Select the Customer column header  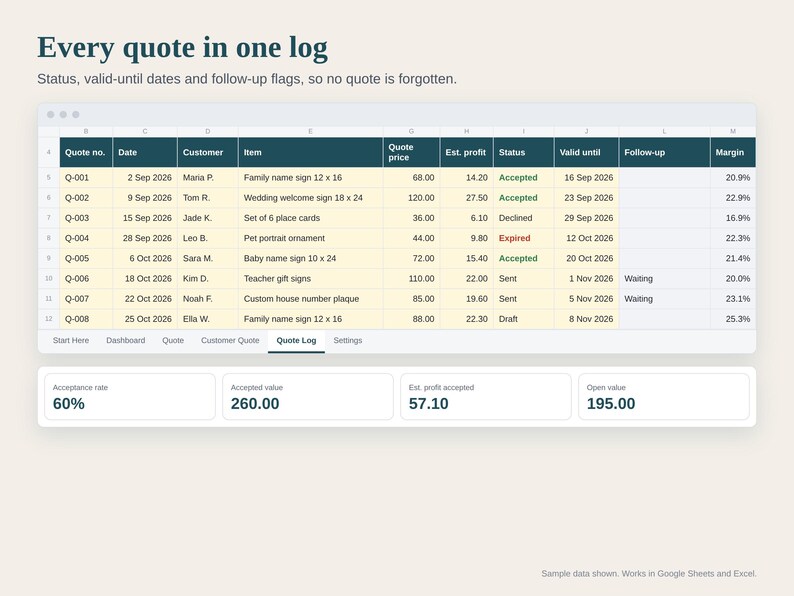point(208,152)
